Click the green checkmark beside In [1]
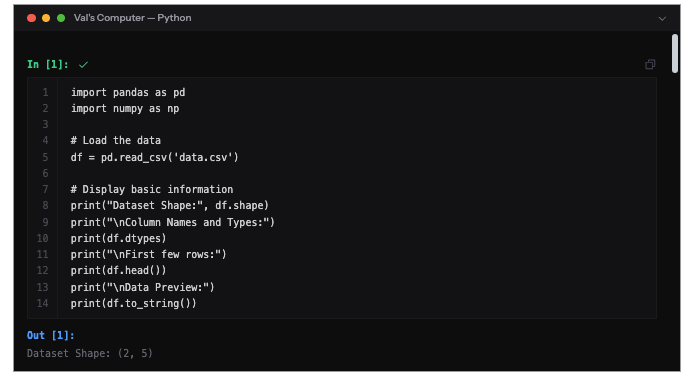The image size is (684, 378). click(83, 65)
